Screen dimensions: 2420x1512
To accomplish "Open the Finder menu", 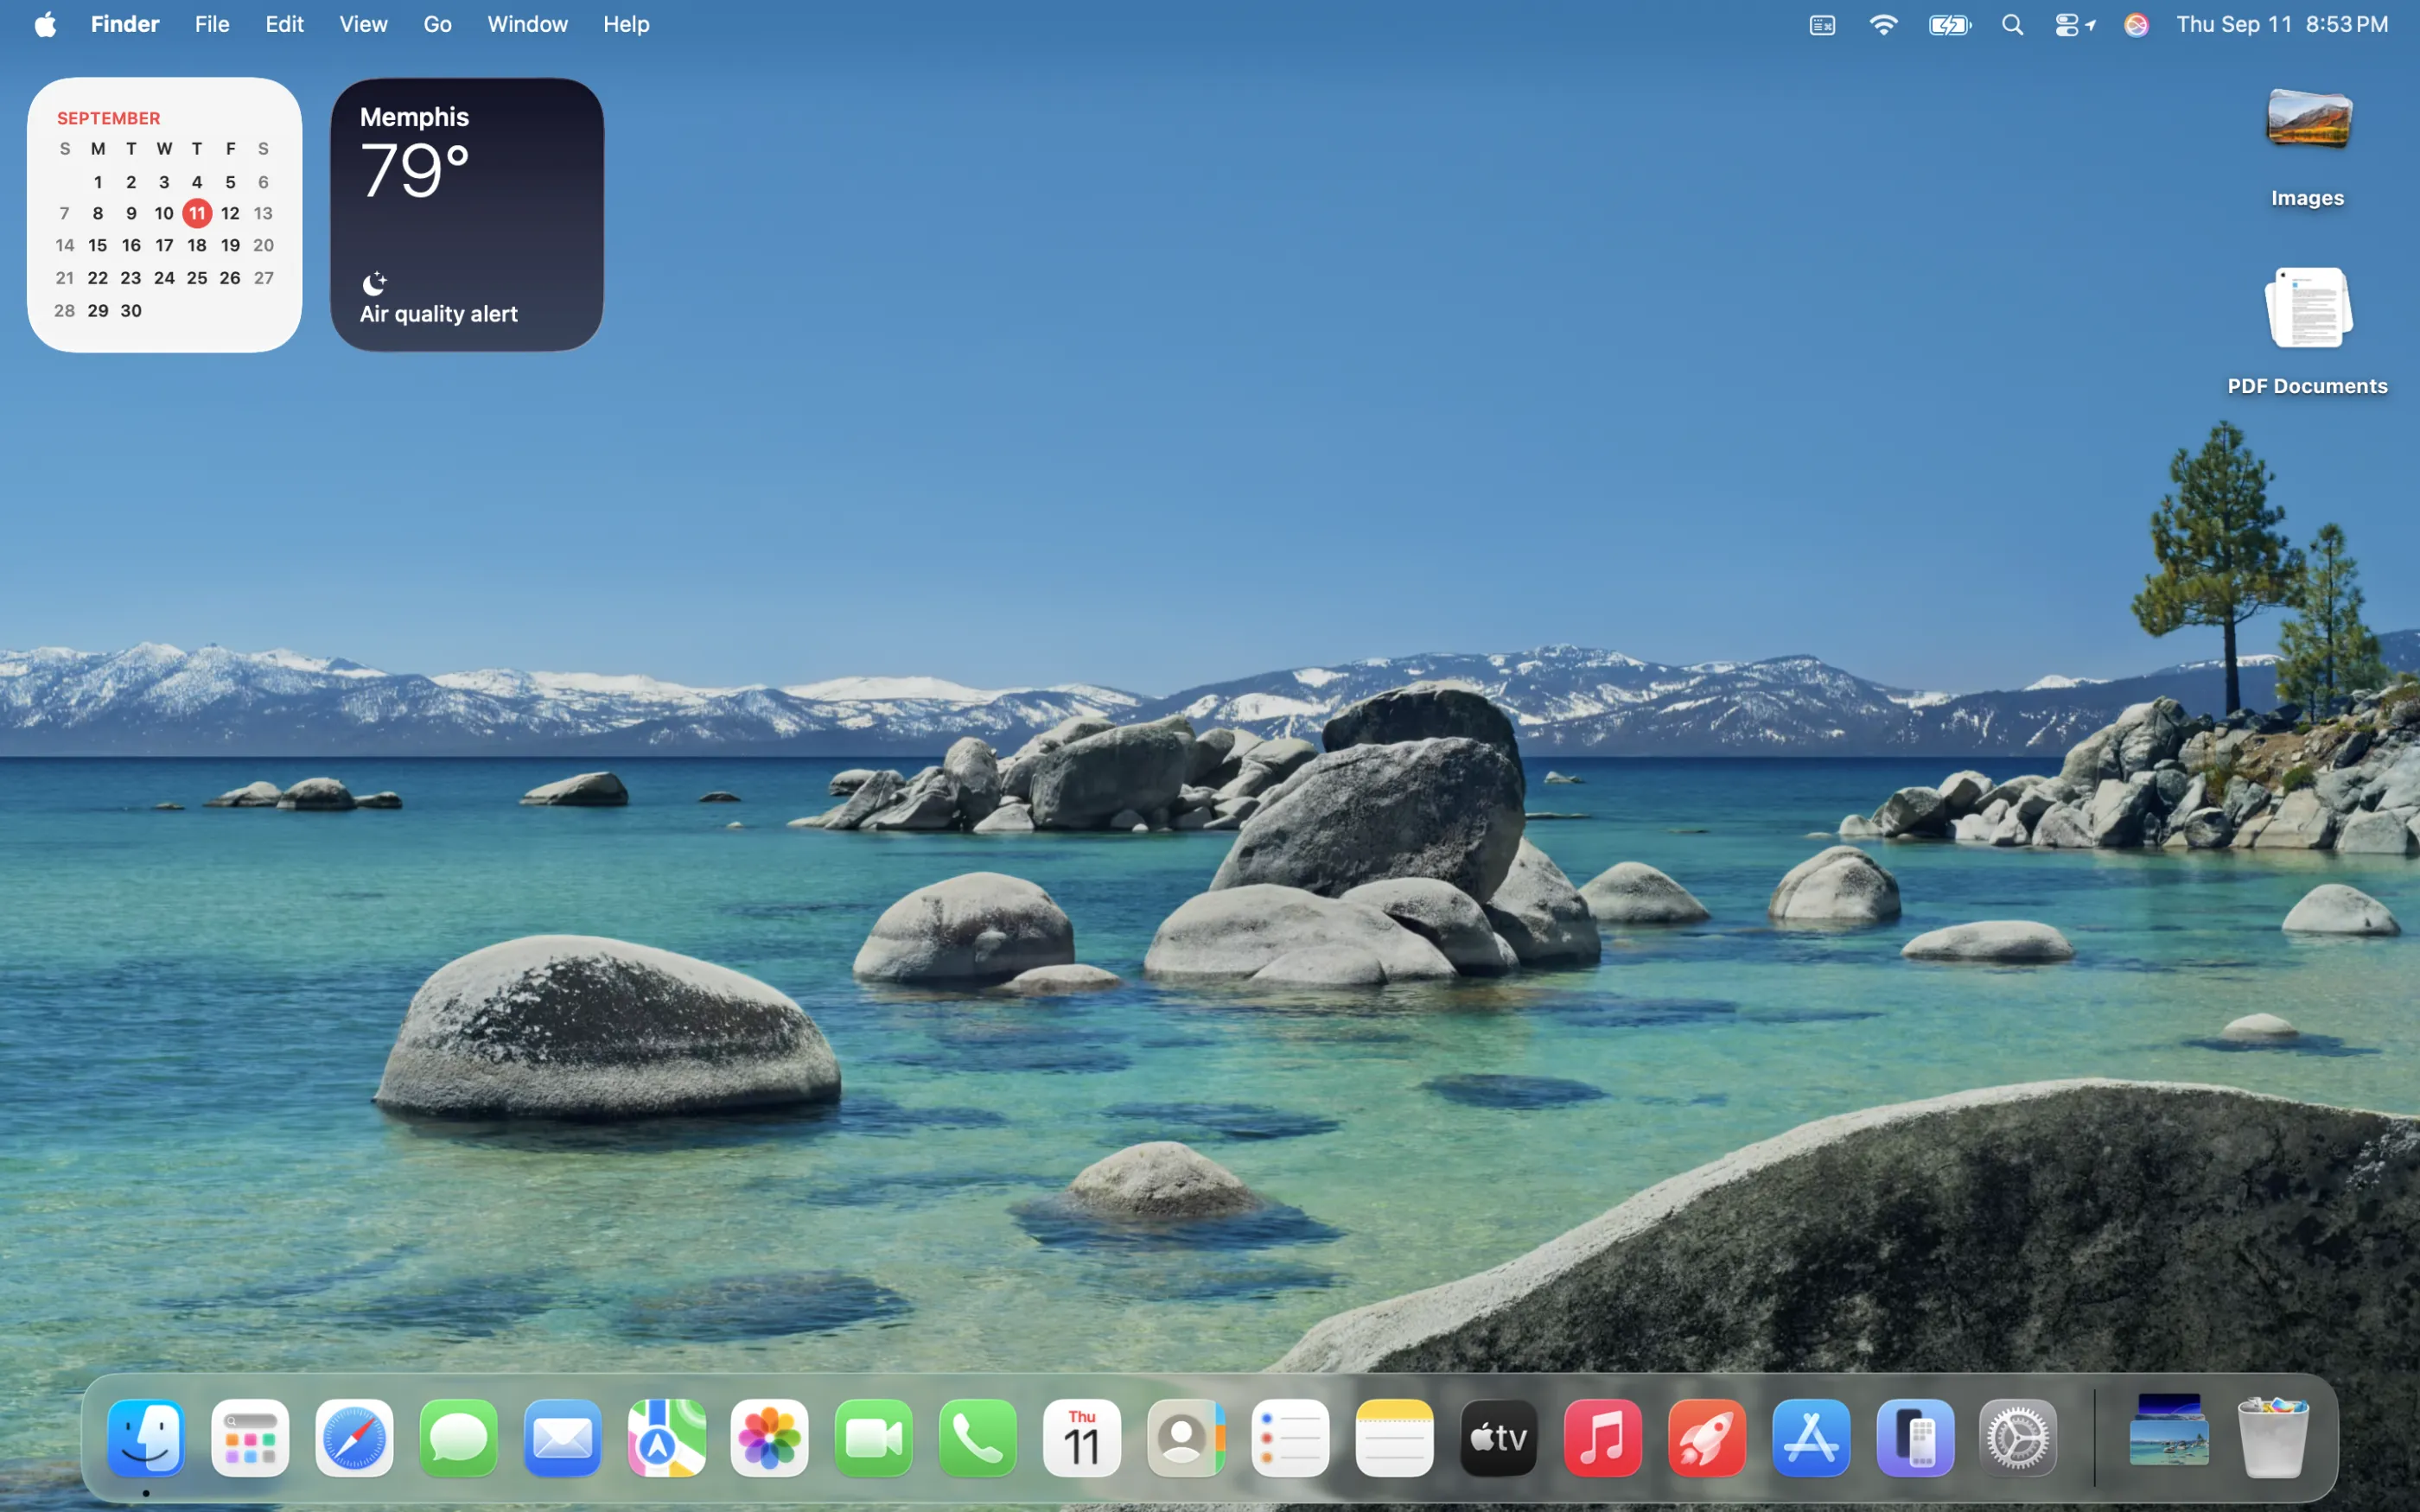I will coord(124,24).
